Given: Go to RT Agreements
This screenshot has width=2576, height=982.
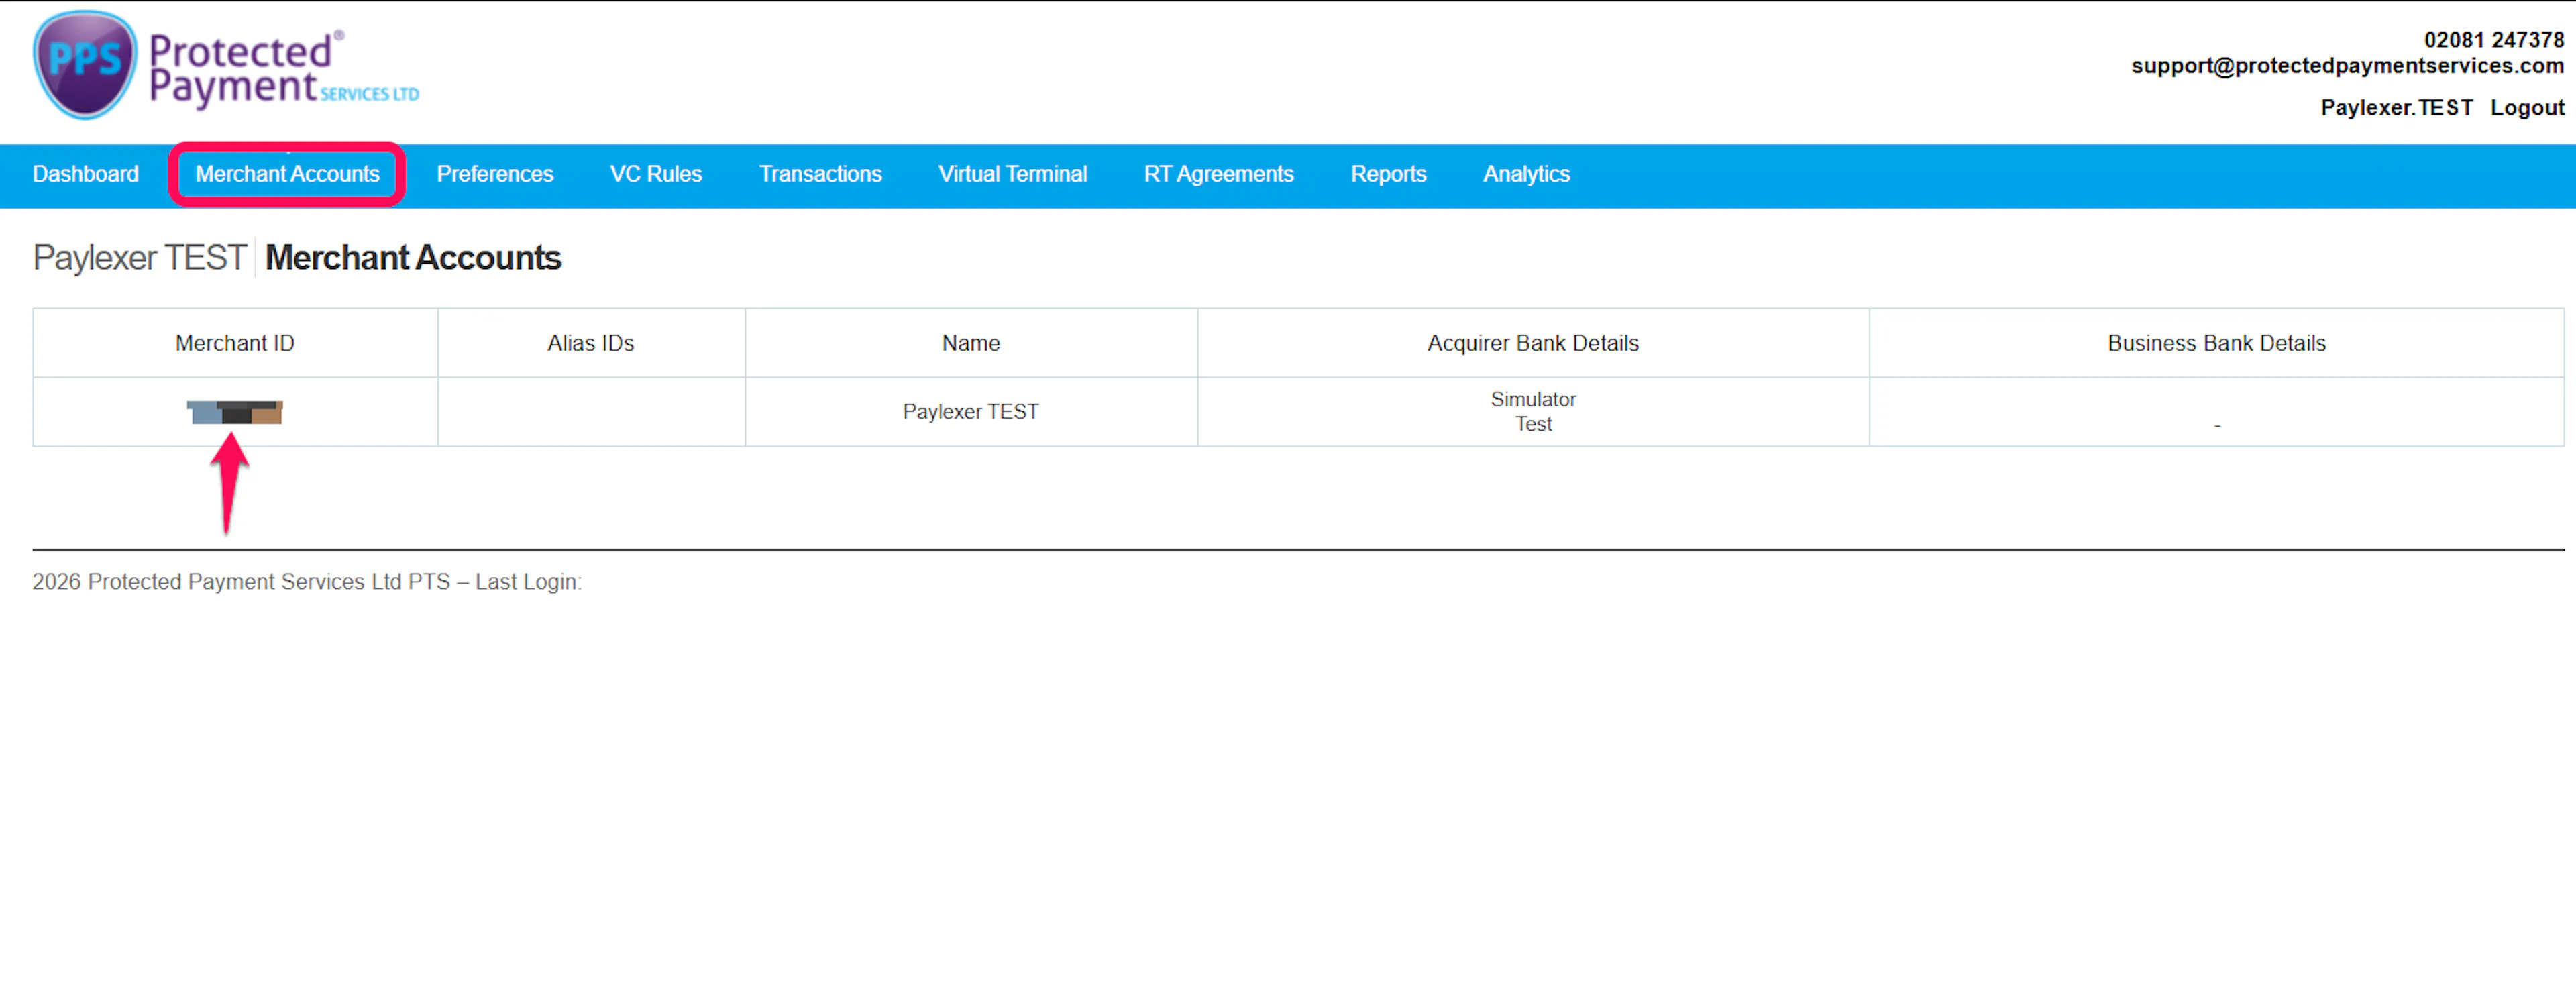Looking at the screenshot, I should coord(1219,174).
